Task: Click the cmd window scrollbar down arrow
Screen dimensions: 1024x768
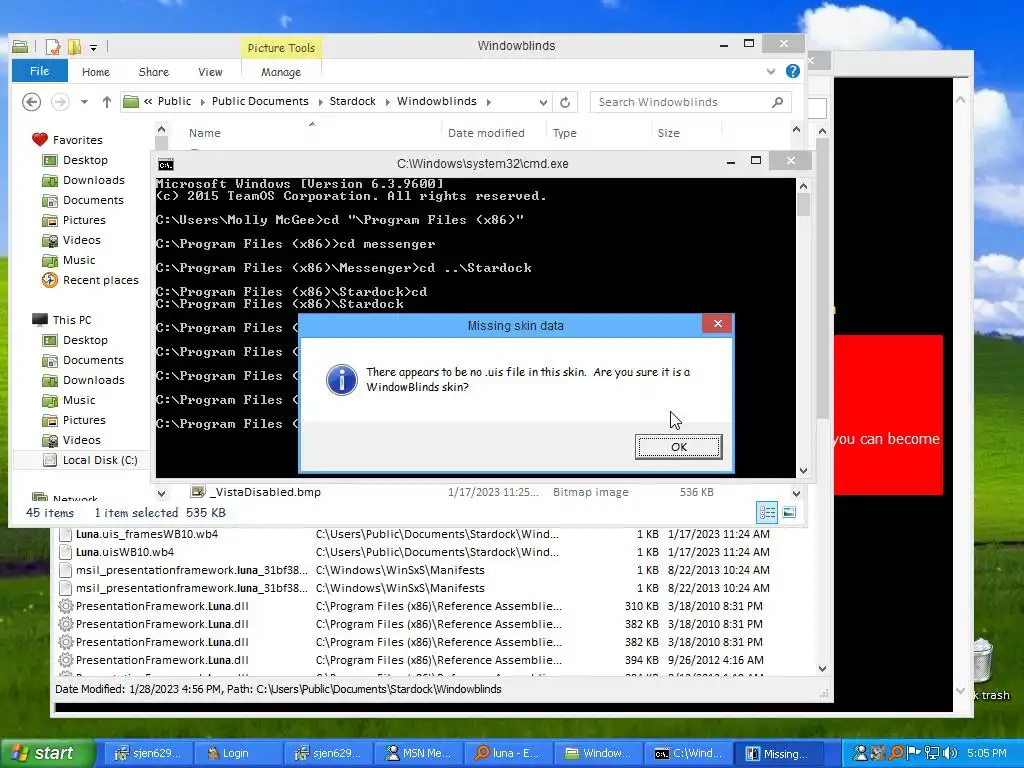Action: point(803,470)
